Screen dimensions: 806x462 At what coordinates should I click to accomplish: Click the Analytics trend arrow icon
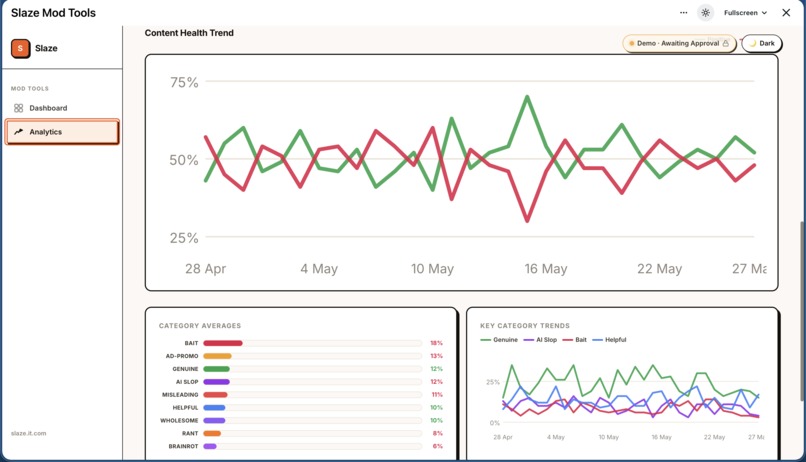coord(19,132)
